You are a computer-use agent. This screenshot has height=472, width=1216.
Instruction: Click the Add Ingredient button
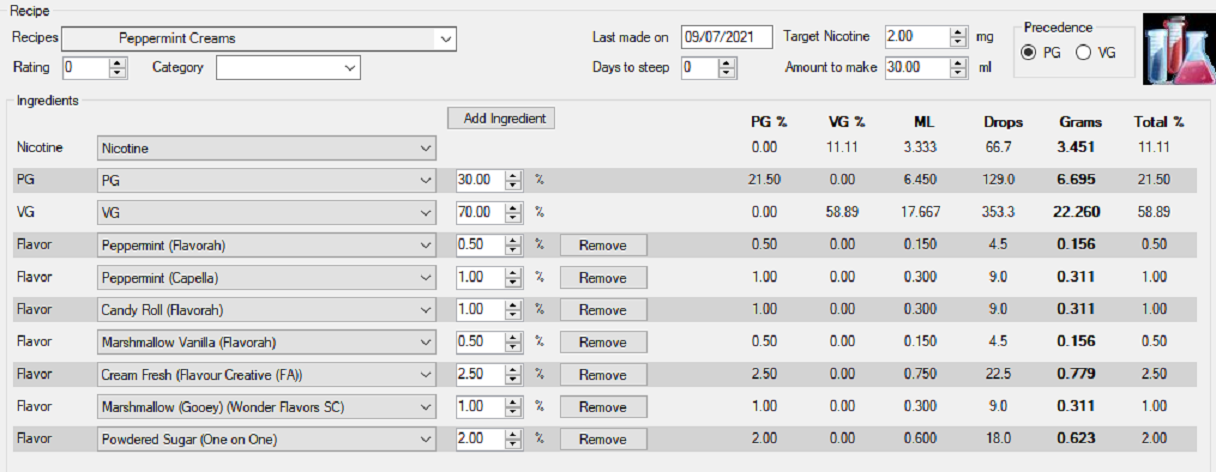pos(500,118)
